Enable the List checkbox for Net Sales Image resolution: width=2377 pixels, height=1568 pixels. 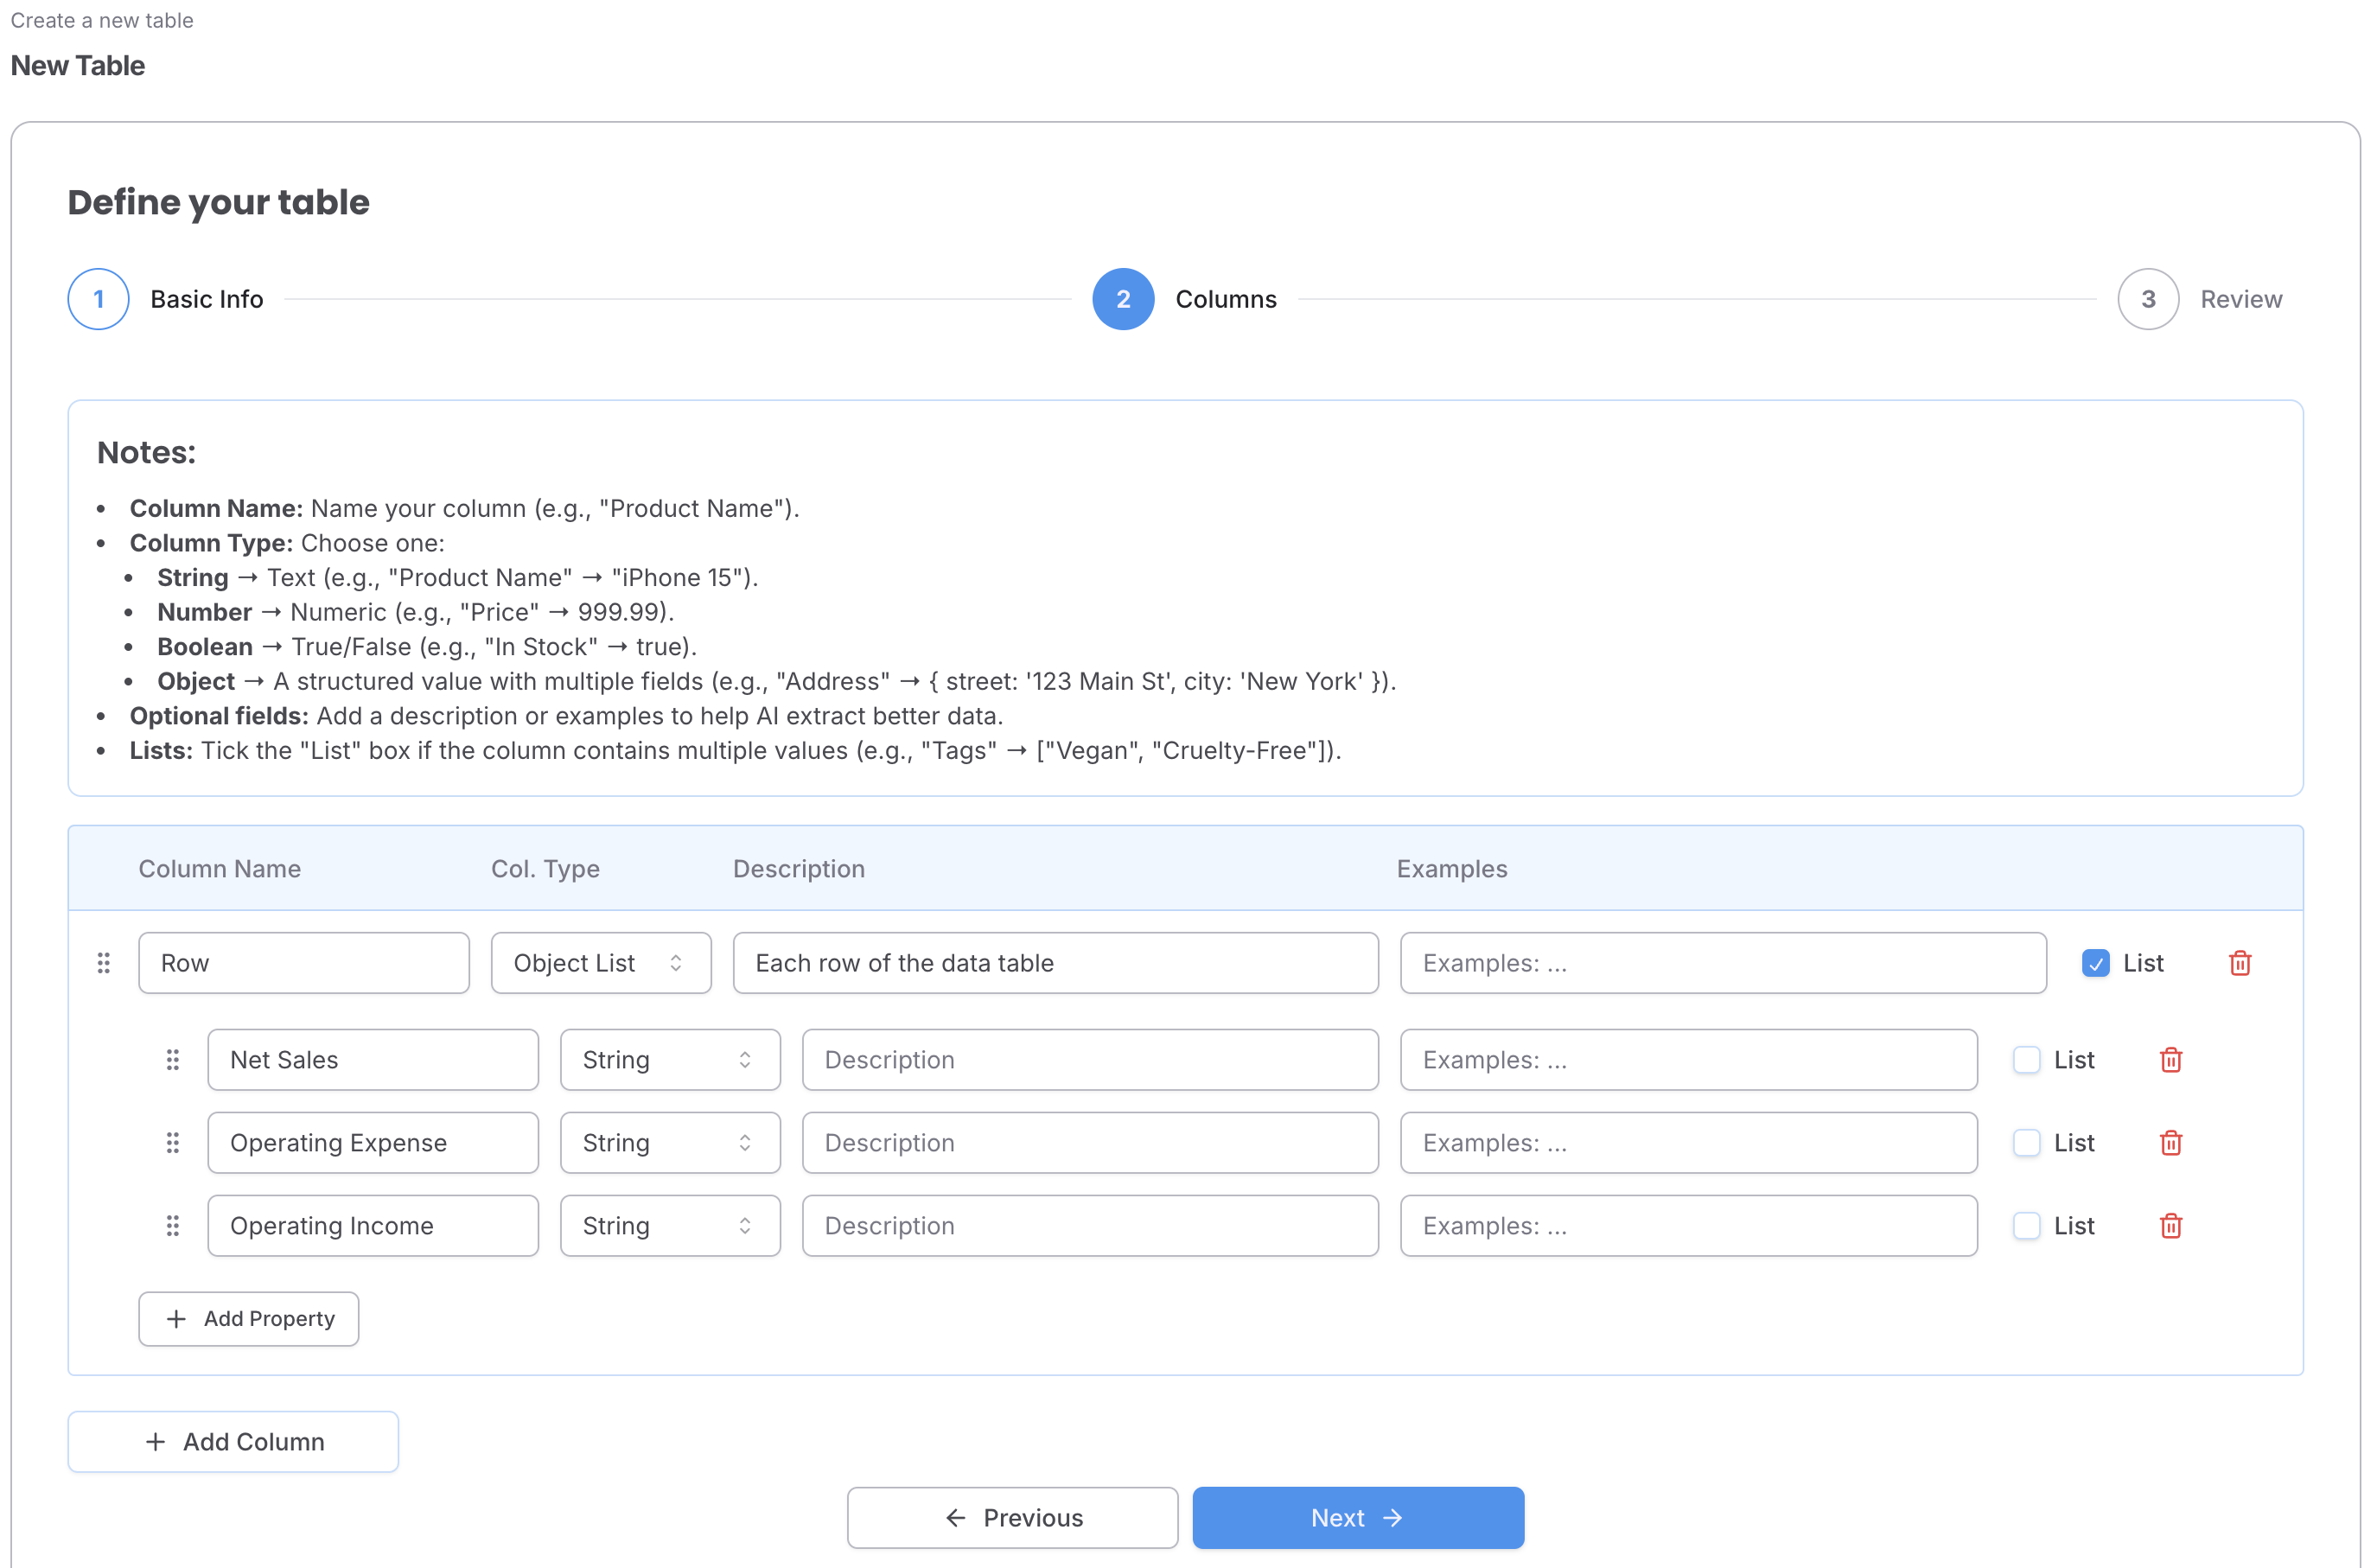(2026, 1060)
